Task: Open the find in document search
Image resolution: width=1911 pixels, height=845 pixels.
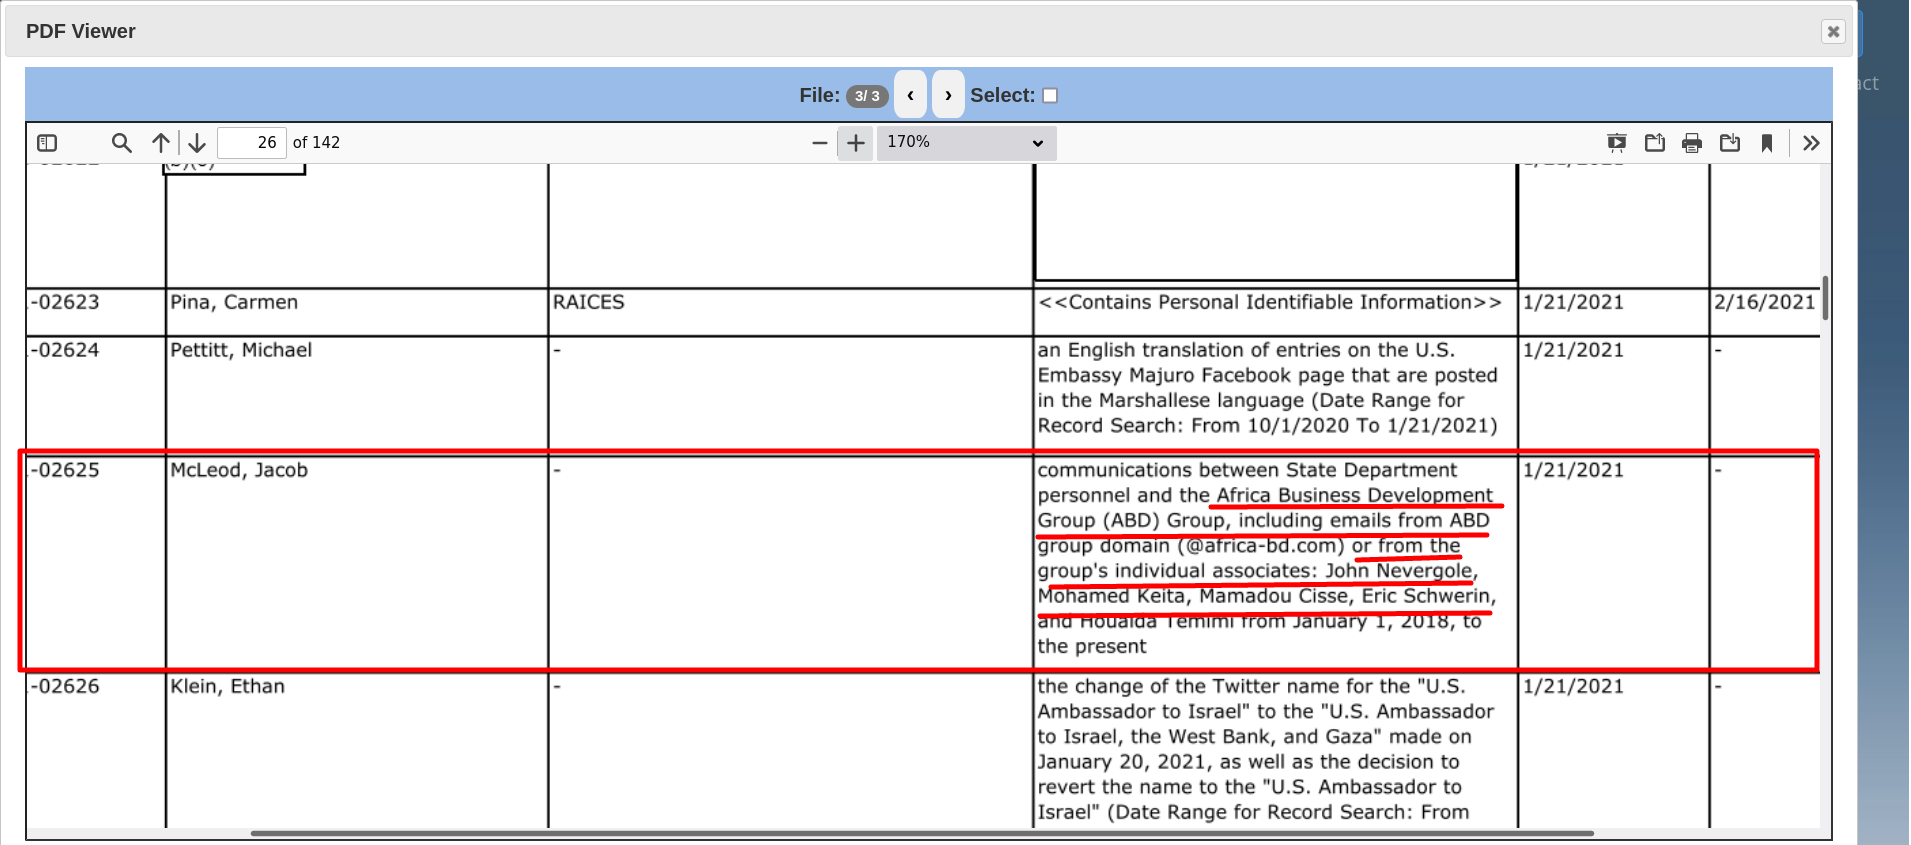Action: coord(122,143)
